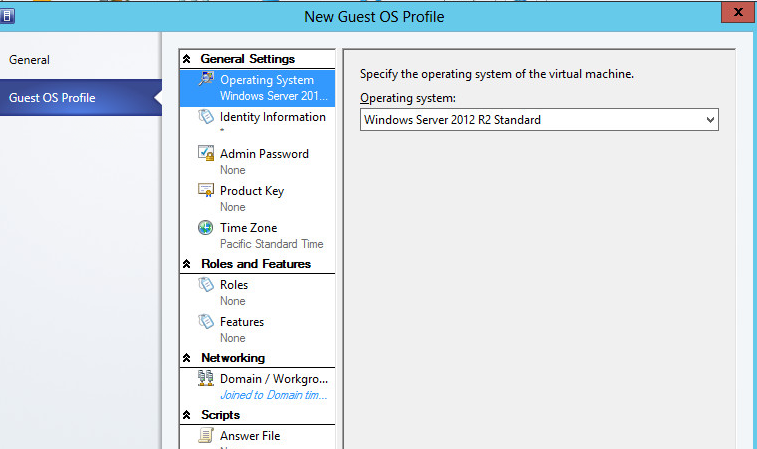Select Admin Password setting

257,162
